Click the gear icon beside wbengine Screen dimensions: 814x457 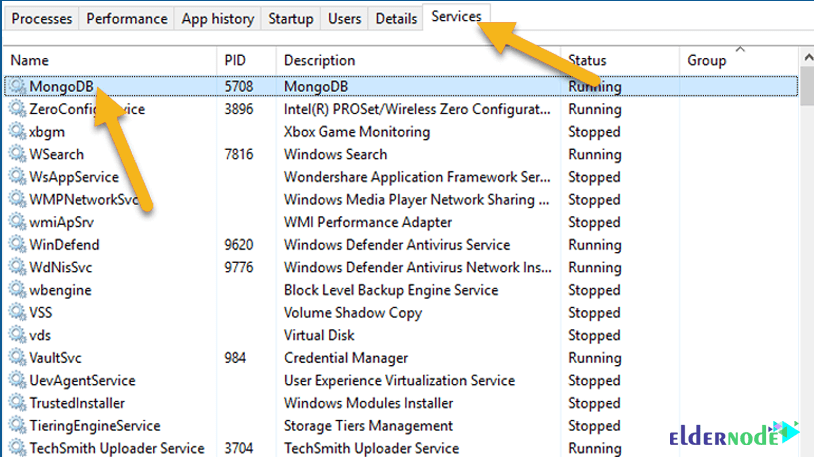coord(17,290)
